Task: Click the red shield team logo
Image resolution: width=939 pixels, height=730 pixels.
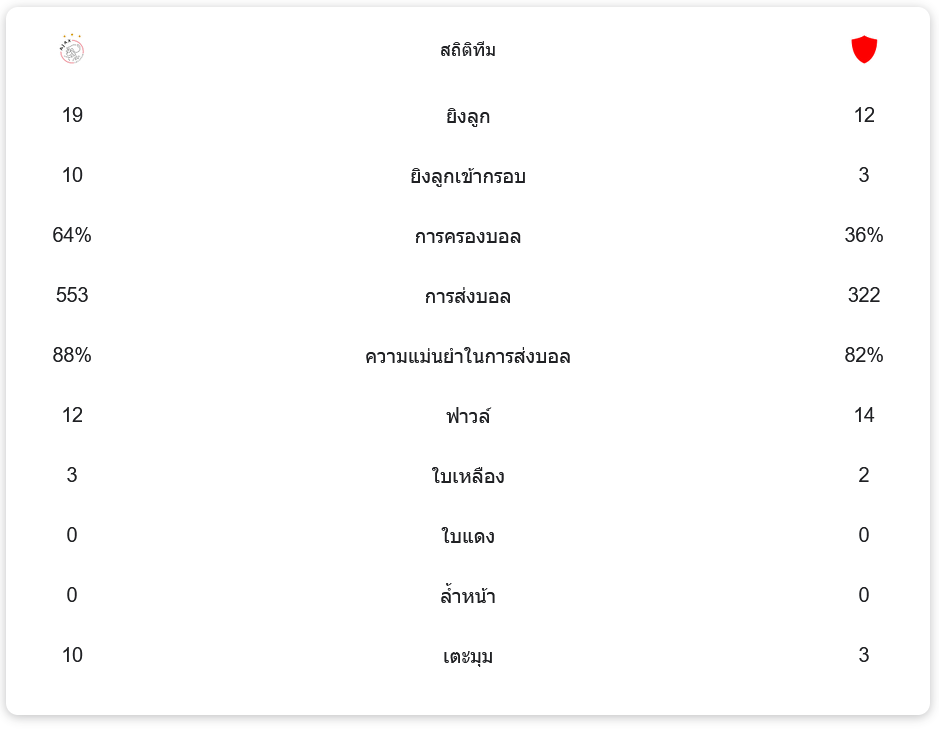Action: coord(864,49)
